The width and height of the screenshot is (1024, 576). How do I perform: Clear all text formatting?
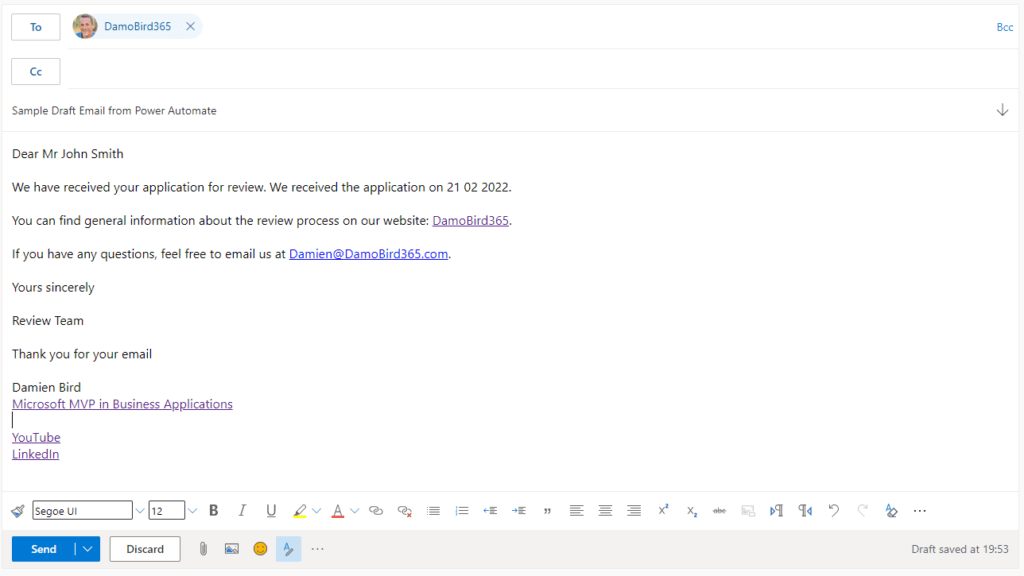[891, 510]
